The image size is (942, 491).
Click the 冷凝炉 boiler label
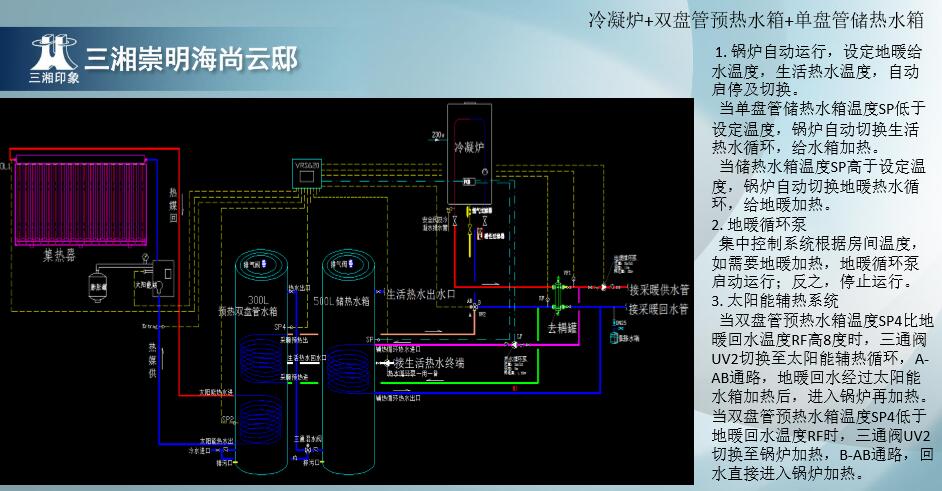[x=469, y=147]
